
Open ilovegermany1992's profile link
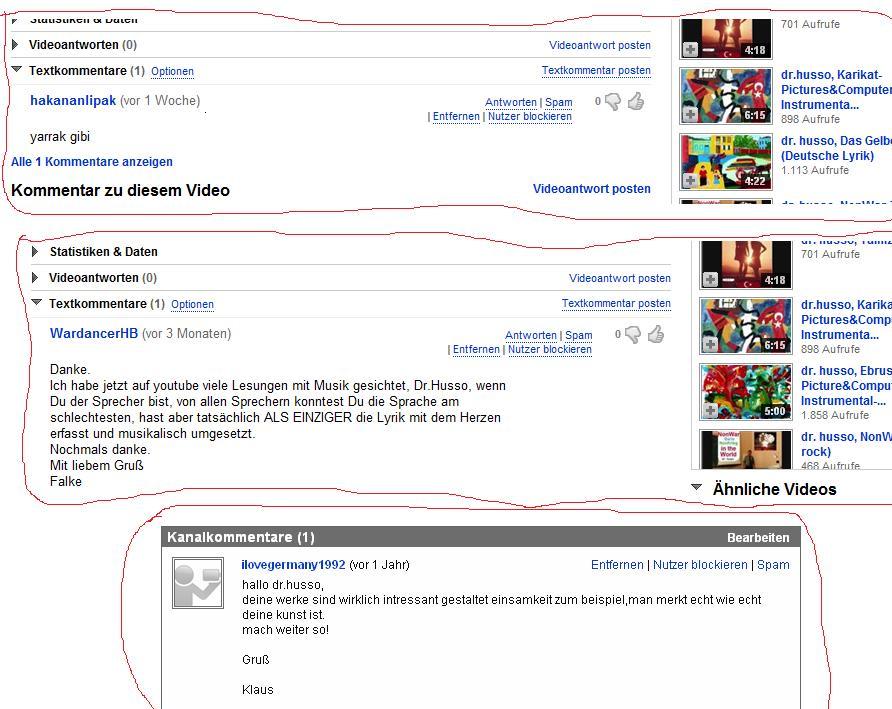[293, 564]
